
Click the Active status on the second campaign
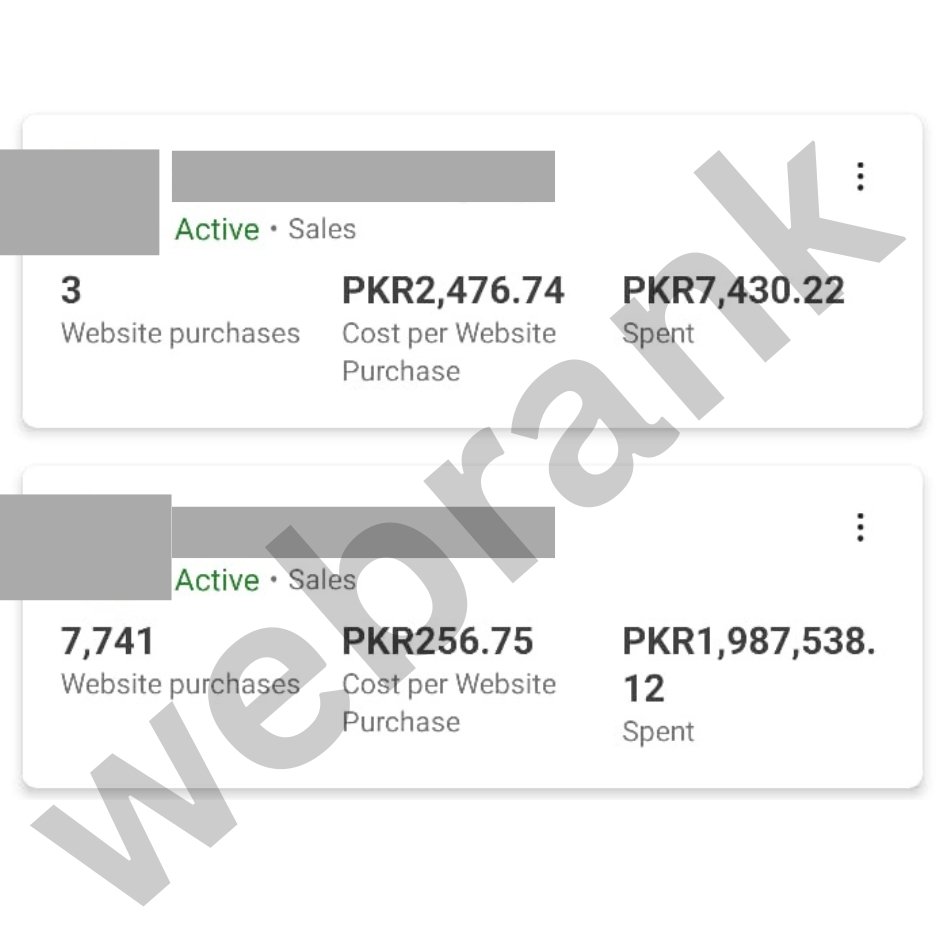[217, 581]
